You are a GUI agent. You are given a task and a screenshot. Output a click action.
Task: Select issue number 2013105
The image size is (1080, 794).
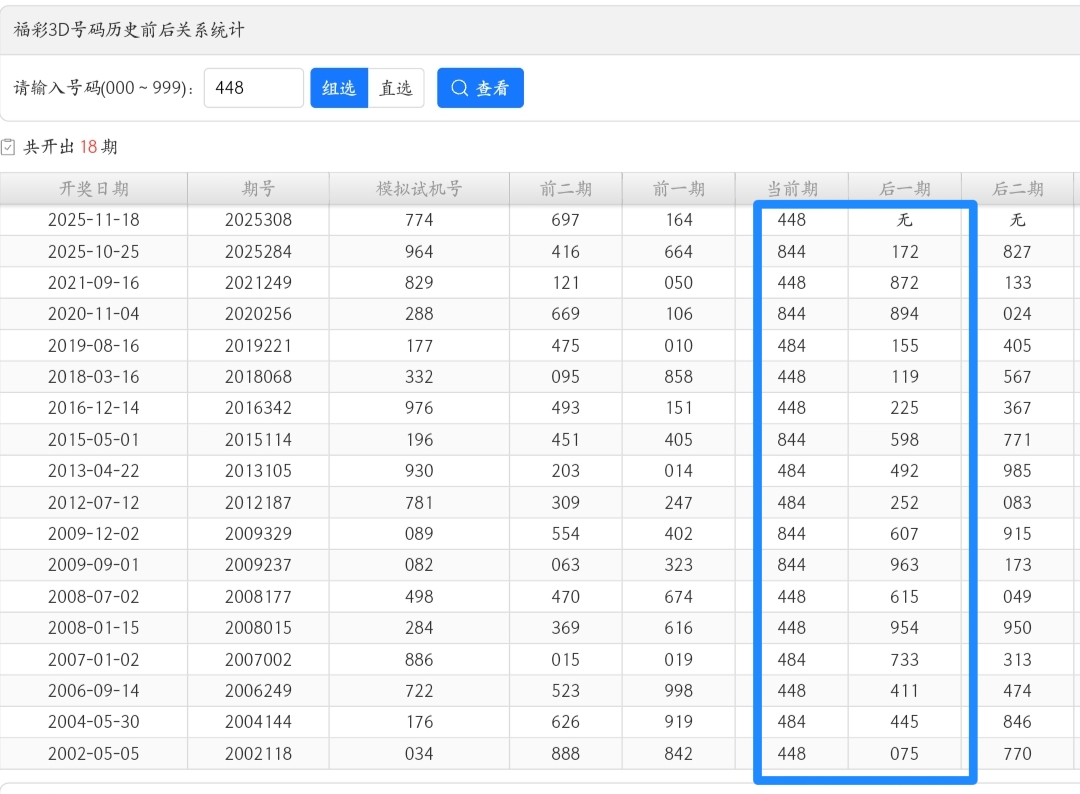[x=258, y=471]
